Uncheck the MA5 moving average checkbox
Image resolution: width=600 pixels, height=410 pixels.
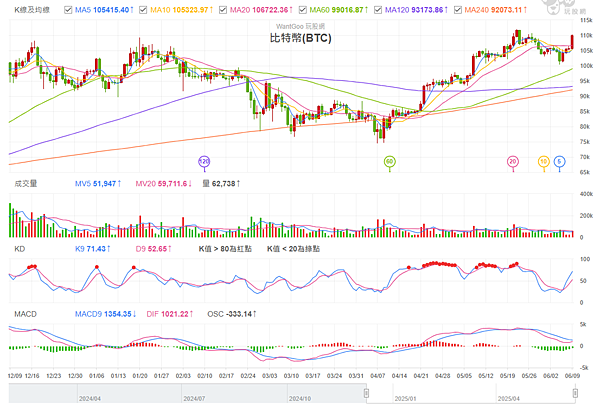[68, 10]
